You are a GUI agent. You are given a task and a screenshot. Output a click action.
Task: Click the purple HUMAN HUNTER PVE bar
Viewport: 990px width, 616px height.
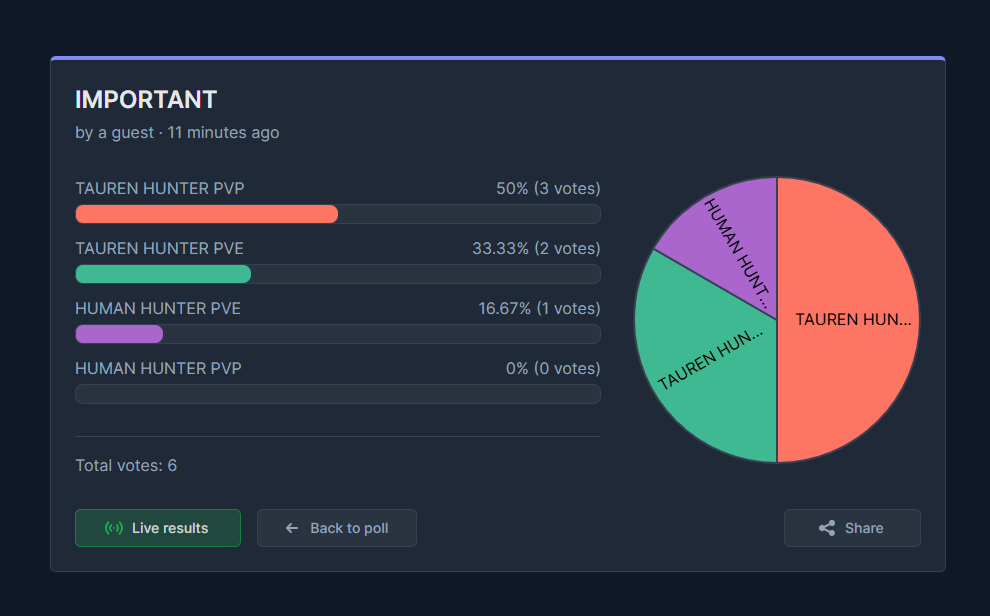point(119,334)
